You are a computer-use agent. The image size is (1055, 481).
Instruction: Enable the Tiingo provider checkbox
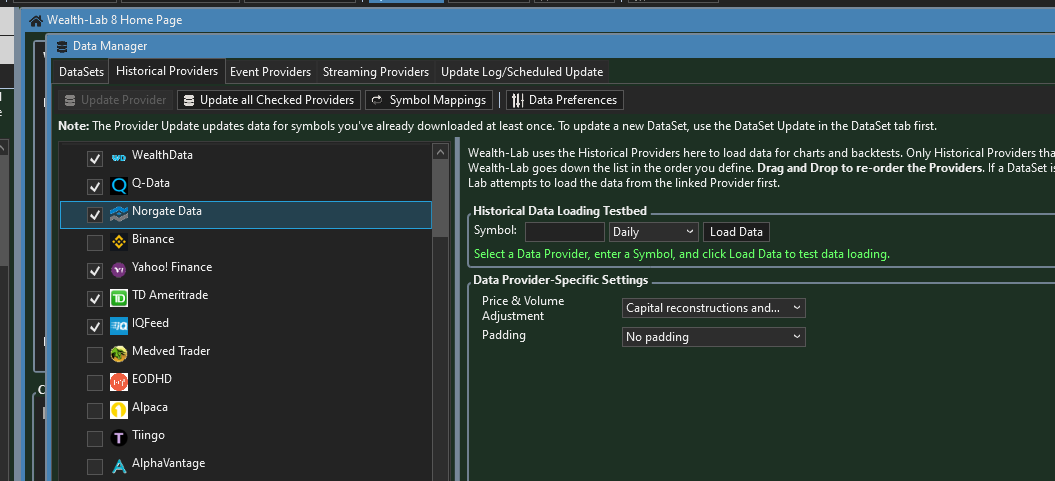click(95, 439)
